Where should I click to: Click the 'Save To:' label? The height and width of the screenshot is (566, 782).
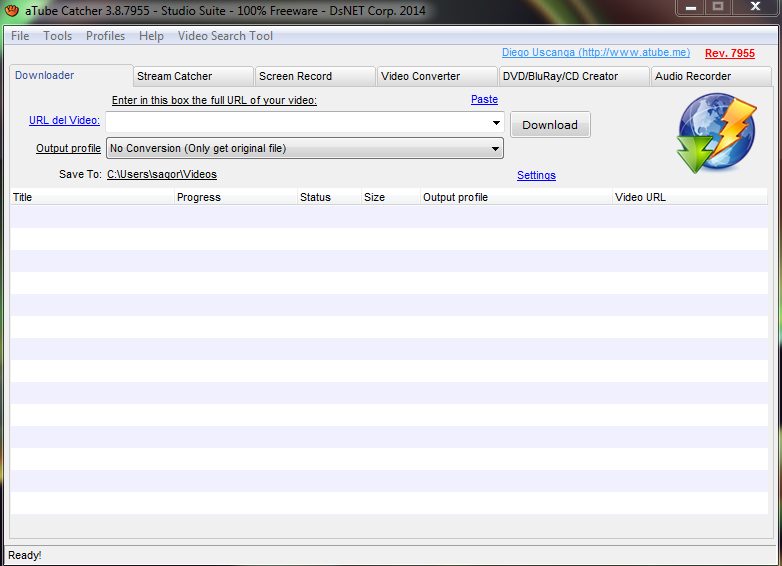pyautogui.click(x=80, y=174)
